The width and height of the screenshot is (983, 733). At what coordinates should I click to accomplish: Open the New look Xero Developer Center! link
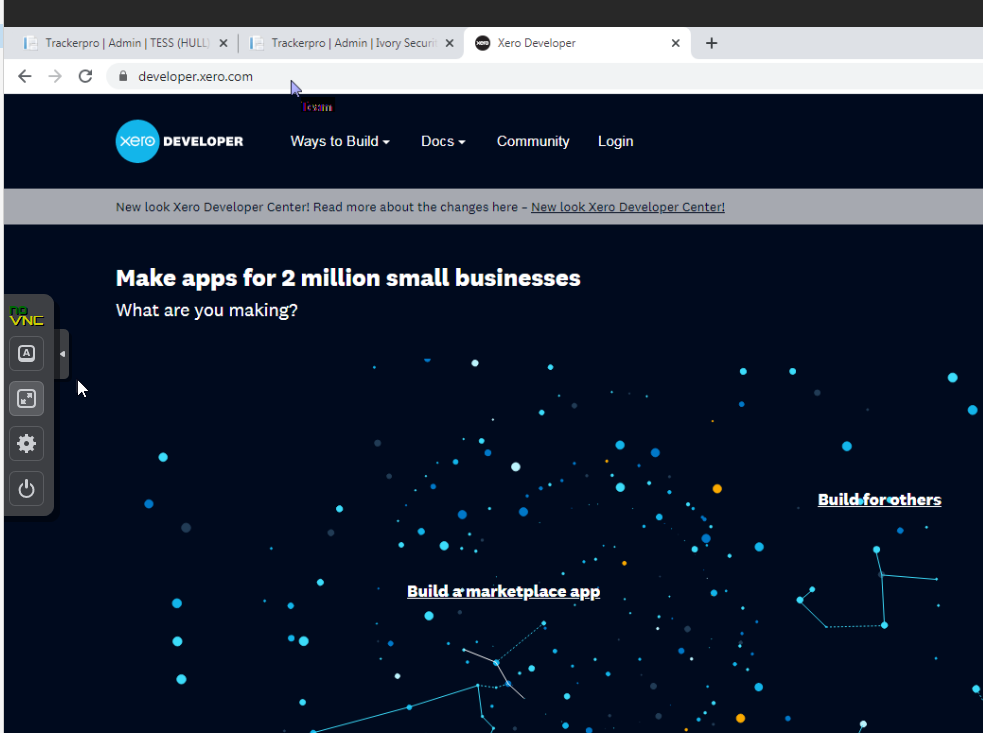coord(628,207)
